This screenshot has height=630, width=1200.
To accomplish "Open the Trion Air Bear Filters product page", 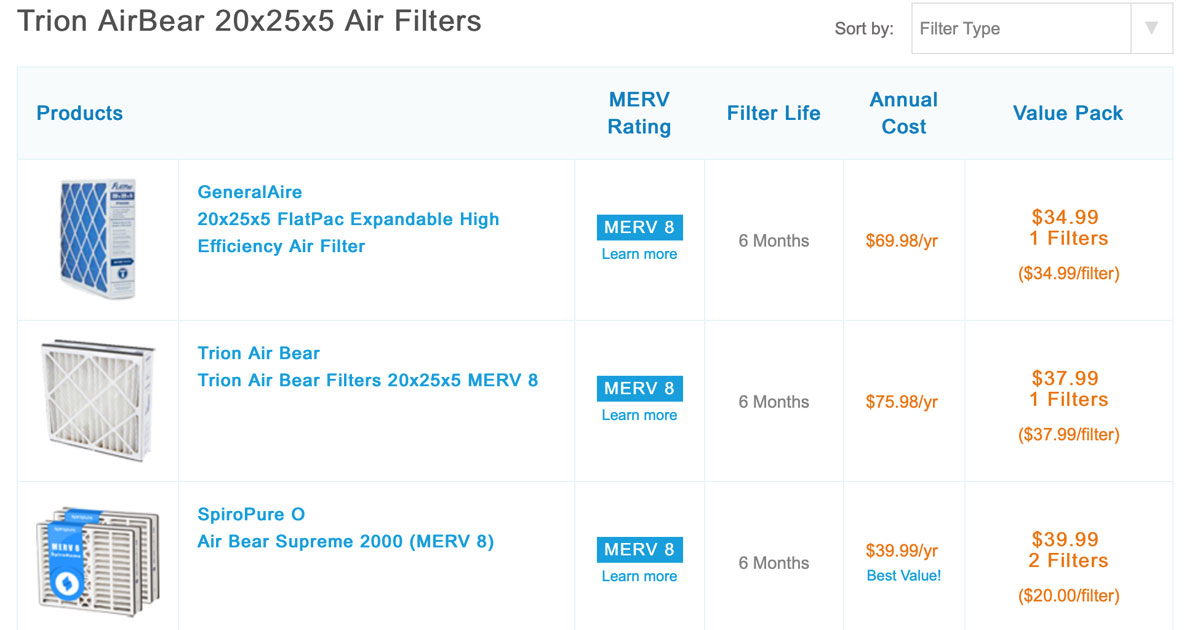I will coord(367,380).
